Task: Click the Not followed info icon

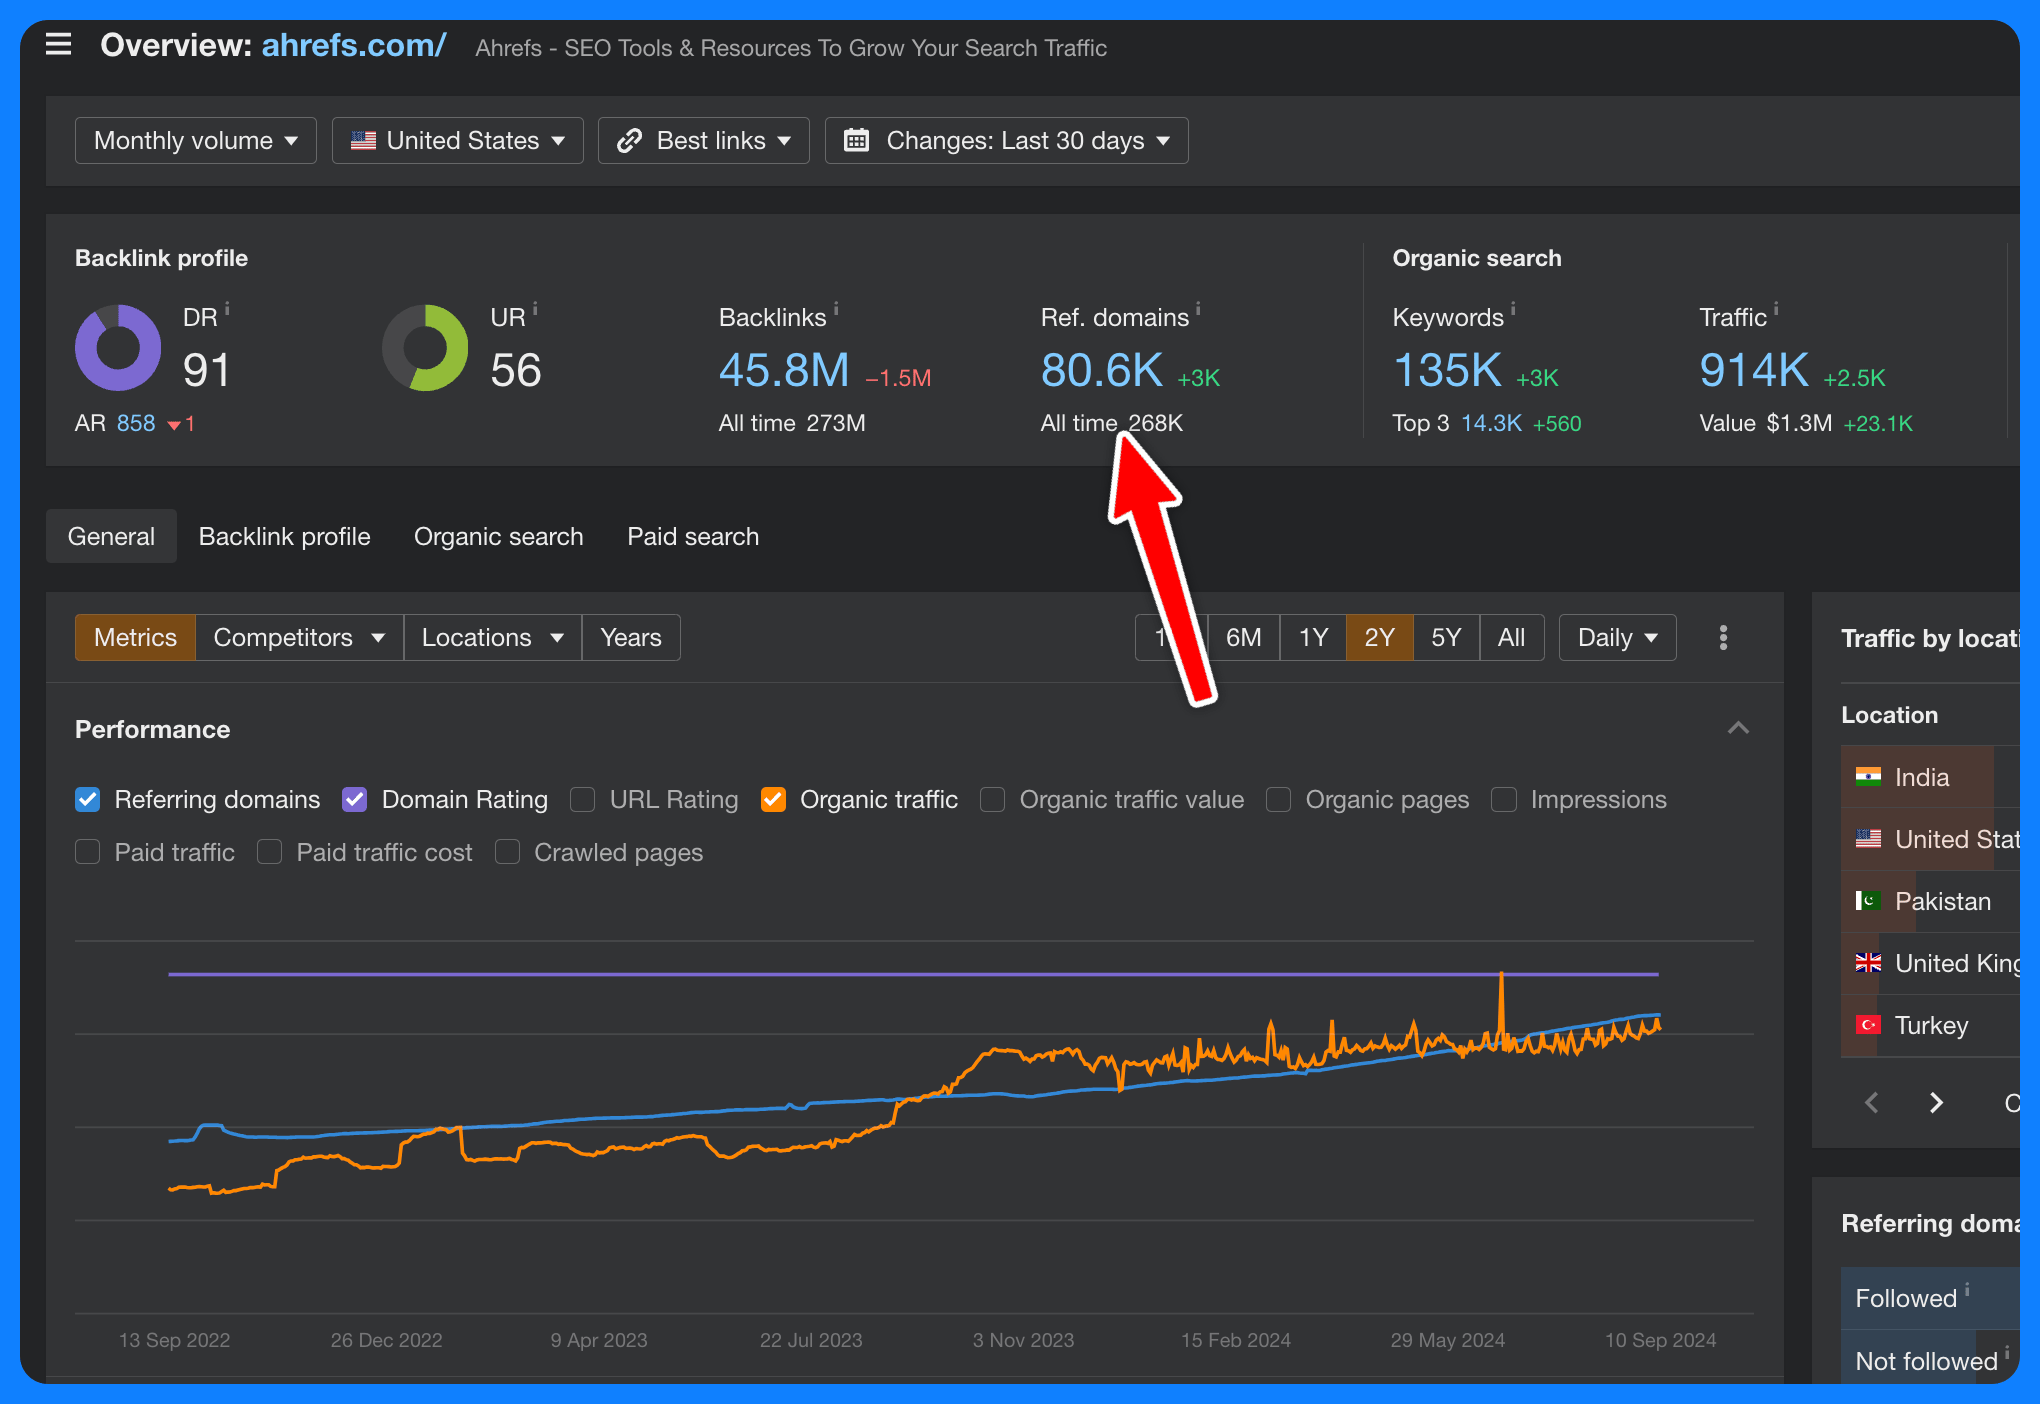Action: (2007, 1352)
